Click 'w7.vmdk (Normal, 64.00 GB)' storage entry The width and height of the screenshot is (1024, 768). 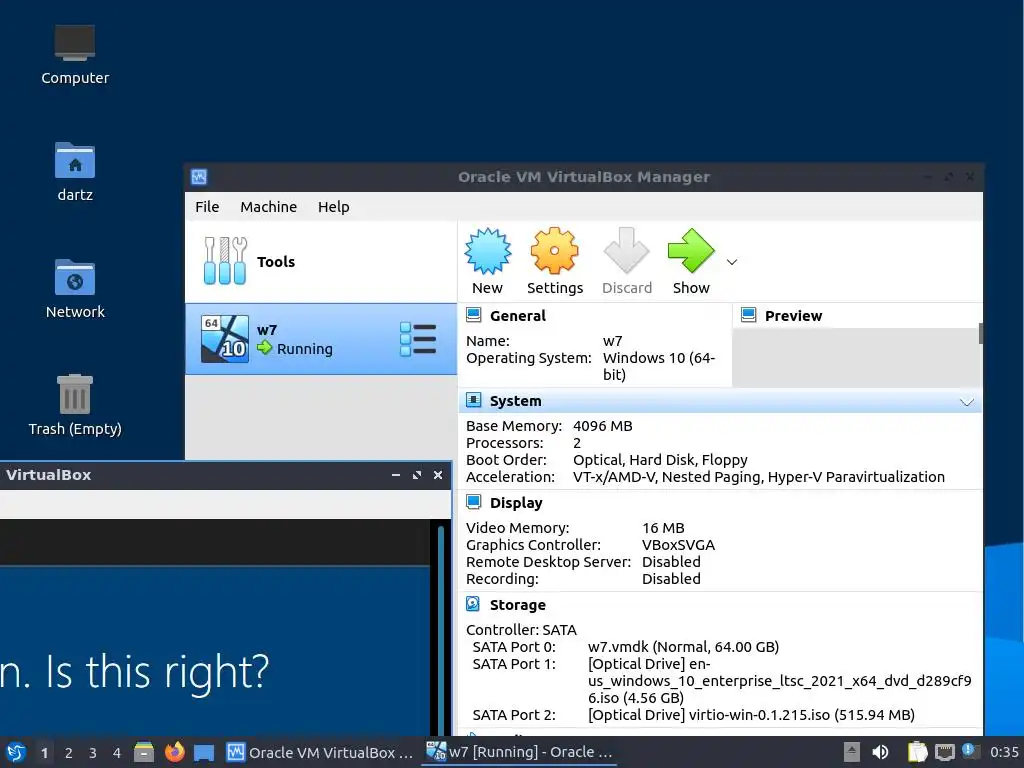coord(683,647)
